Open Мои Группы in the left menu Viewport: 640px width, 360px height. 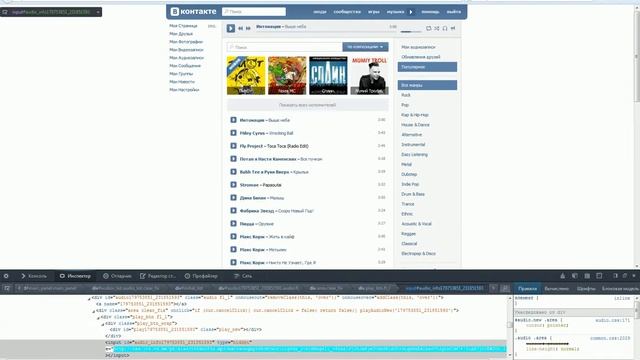[x=181, y=73]
